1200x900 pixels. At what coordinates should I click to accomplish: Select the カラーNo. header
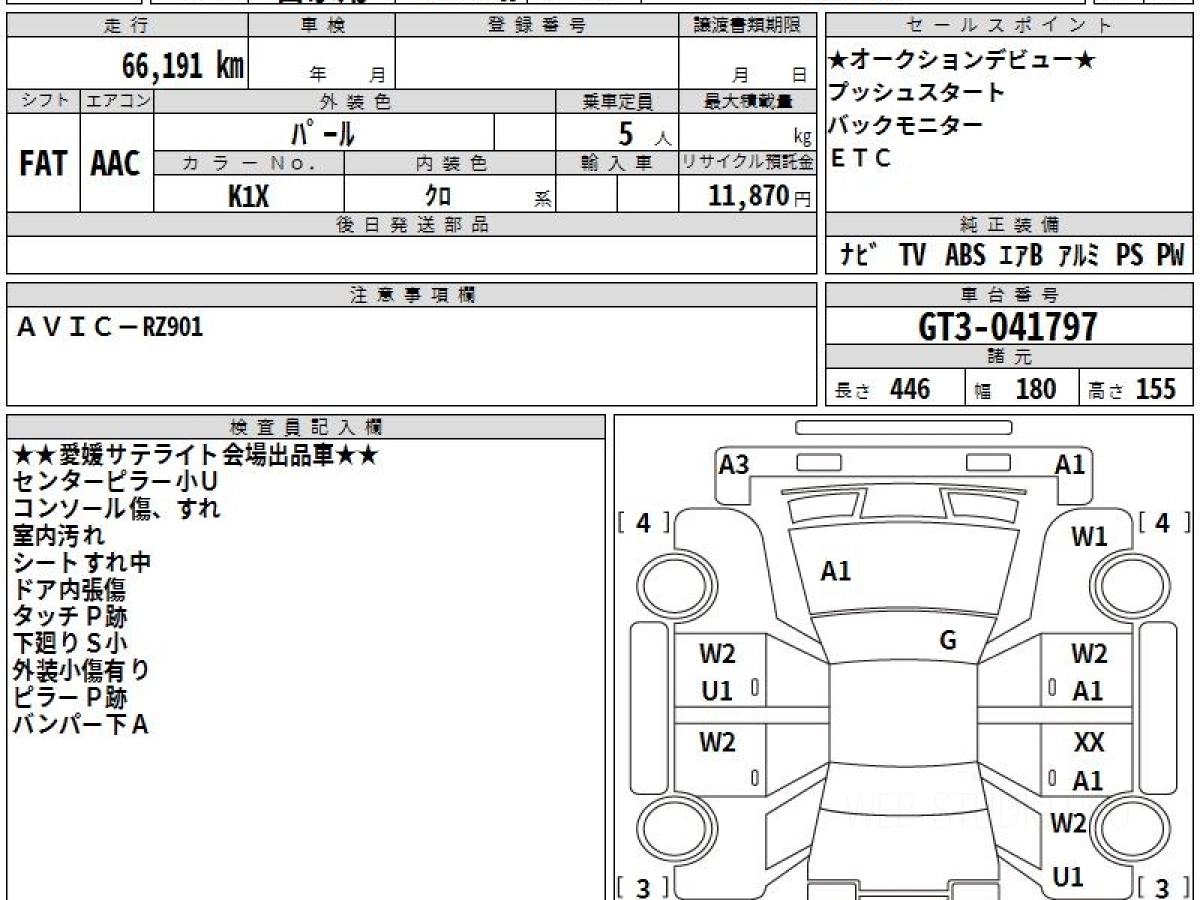249,164
